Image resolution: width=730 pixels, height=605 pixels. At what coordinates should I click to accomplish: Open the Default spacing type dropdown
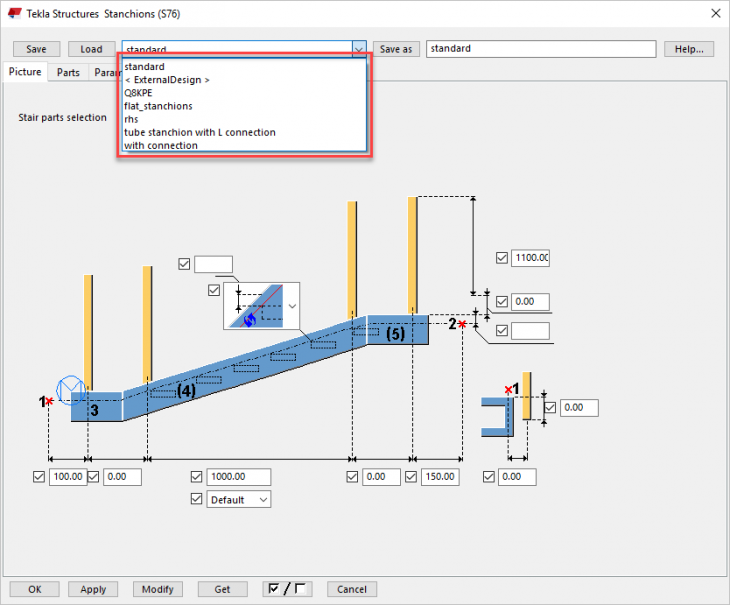click(x=238, y=499)
